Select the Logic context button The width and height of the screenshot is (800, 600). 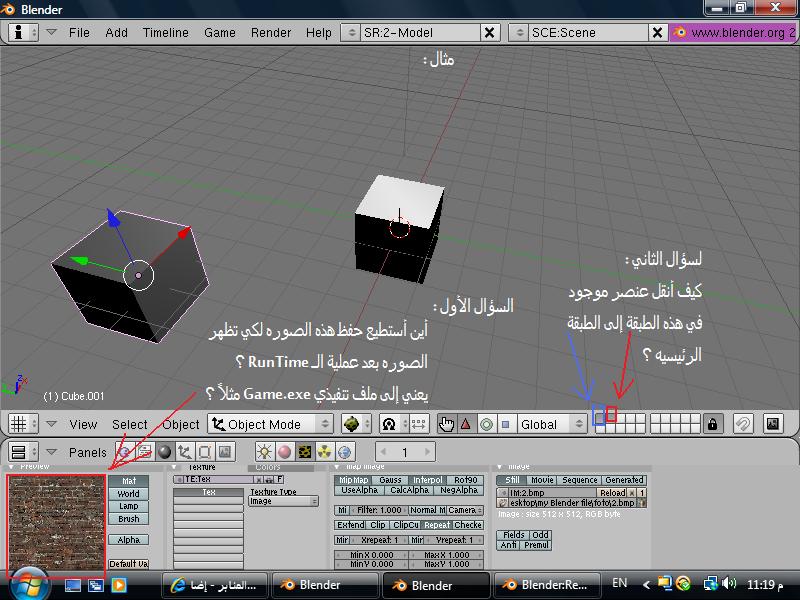(124, 452)
